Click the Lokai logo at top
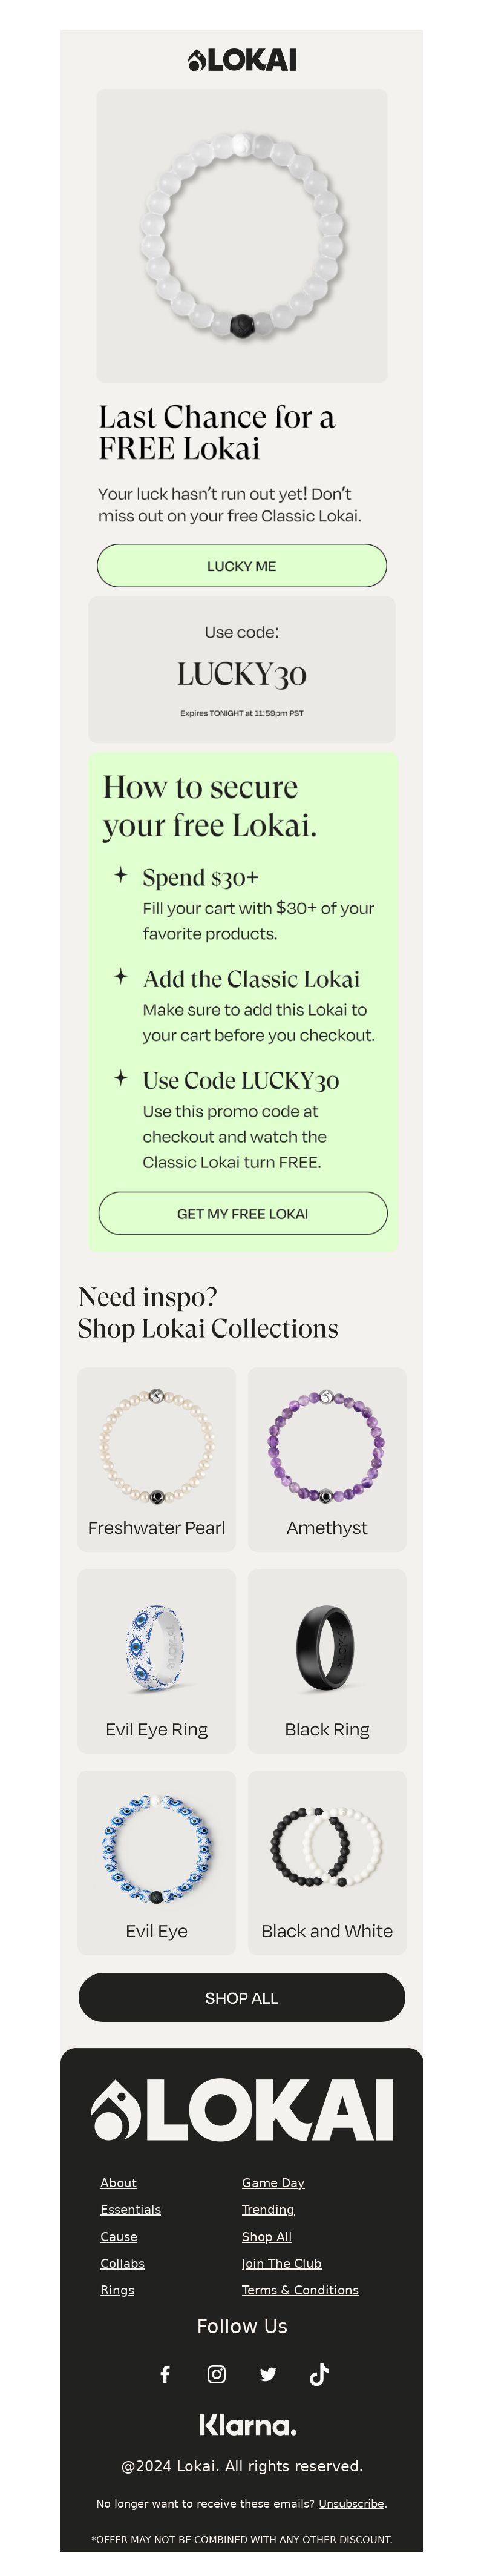This screenshot has height=2576, width=484. pyautogui.click(x=242, y=60)
